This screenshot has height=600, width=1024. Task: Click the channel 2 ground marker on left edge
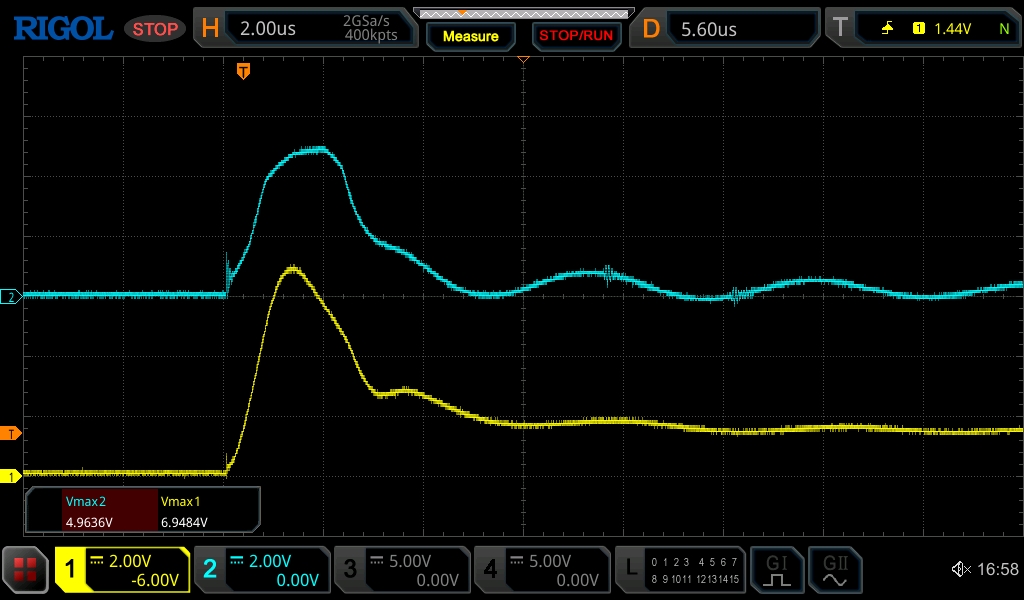[x=11, y=297]
